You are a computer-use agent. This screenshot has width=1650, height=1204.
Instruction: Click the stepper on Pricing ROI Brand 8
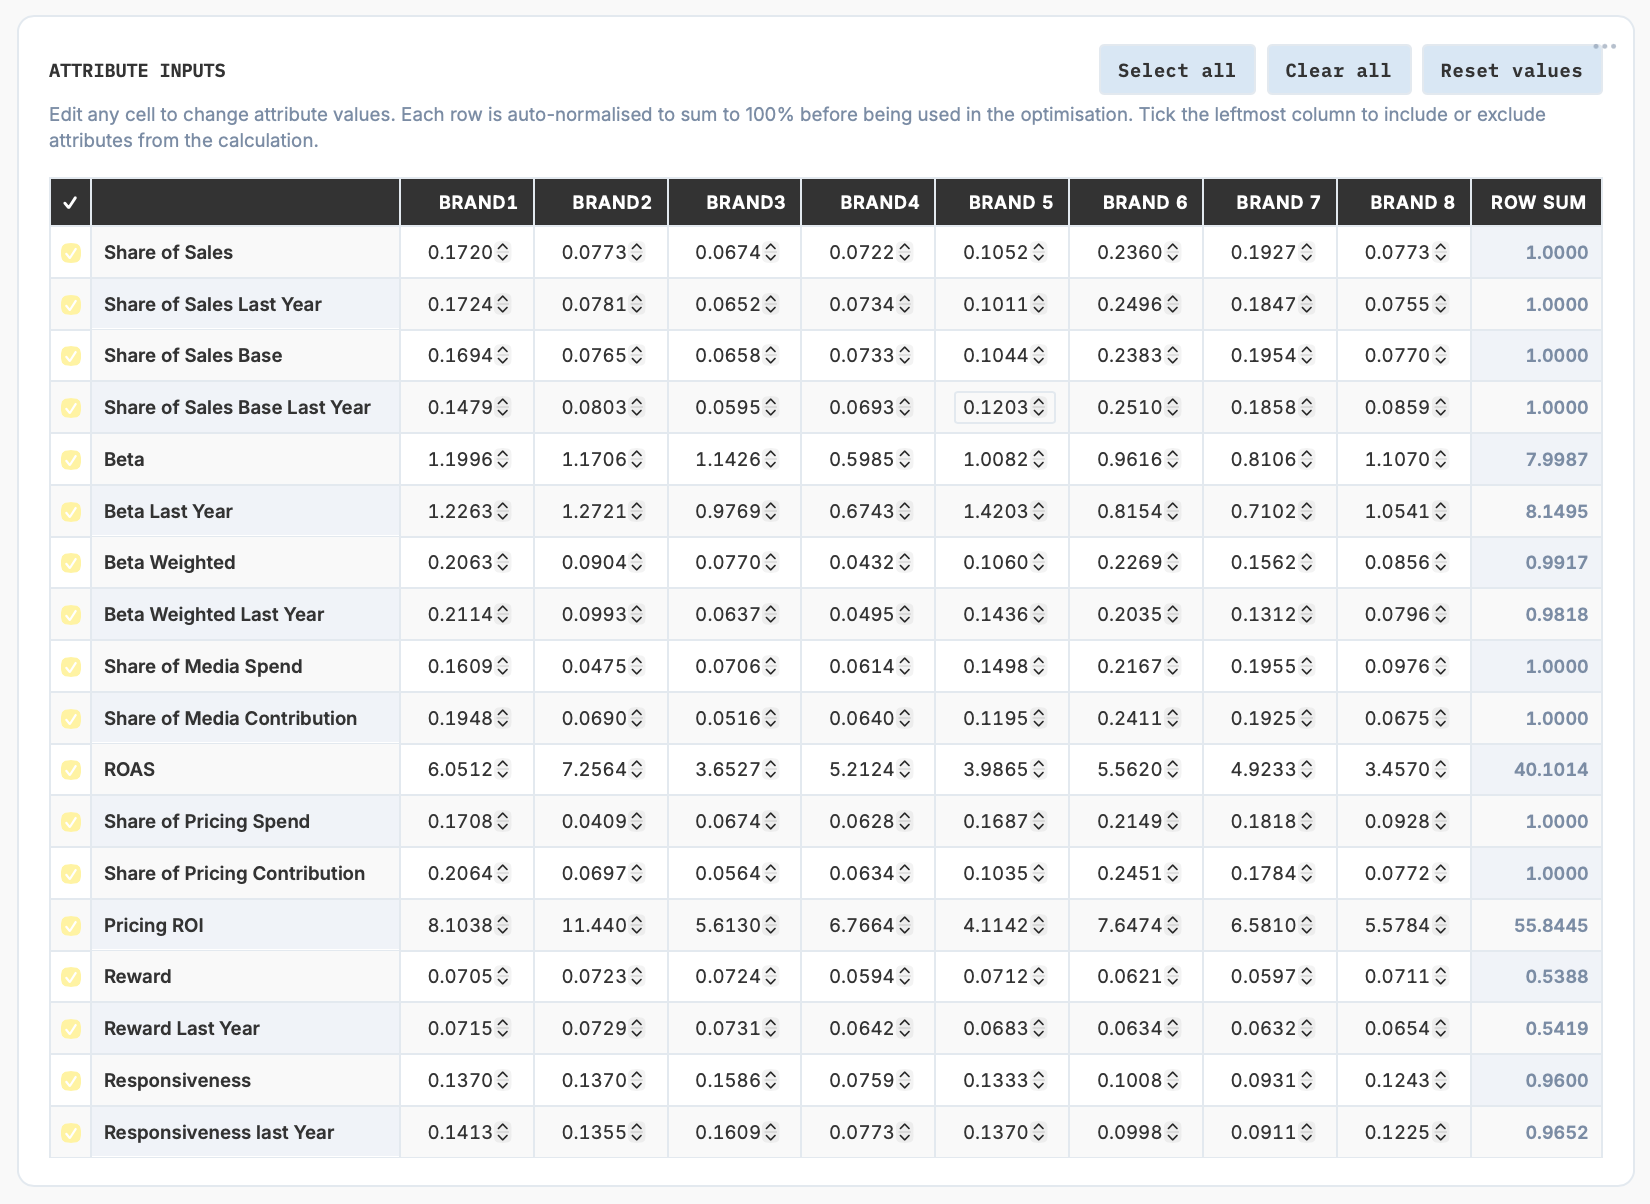pos(1440,926)
